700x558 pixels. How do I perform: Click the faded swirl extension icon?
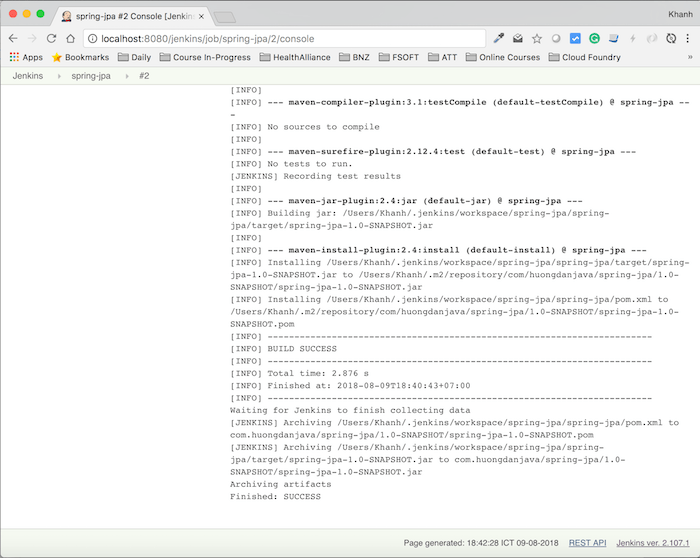(x=652, y=39)
